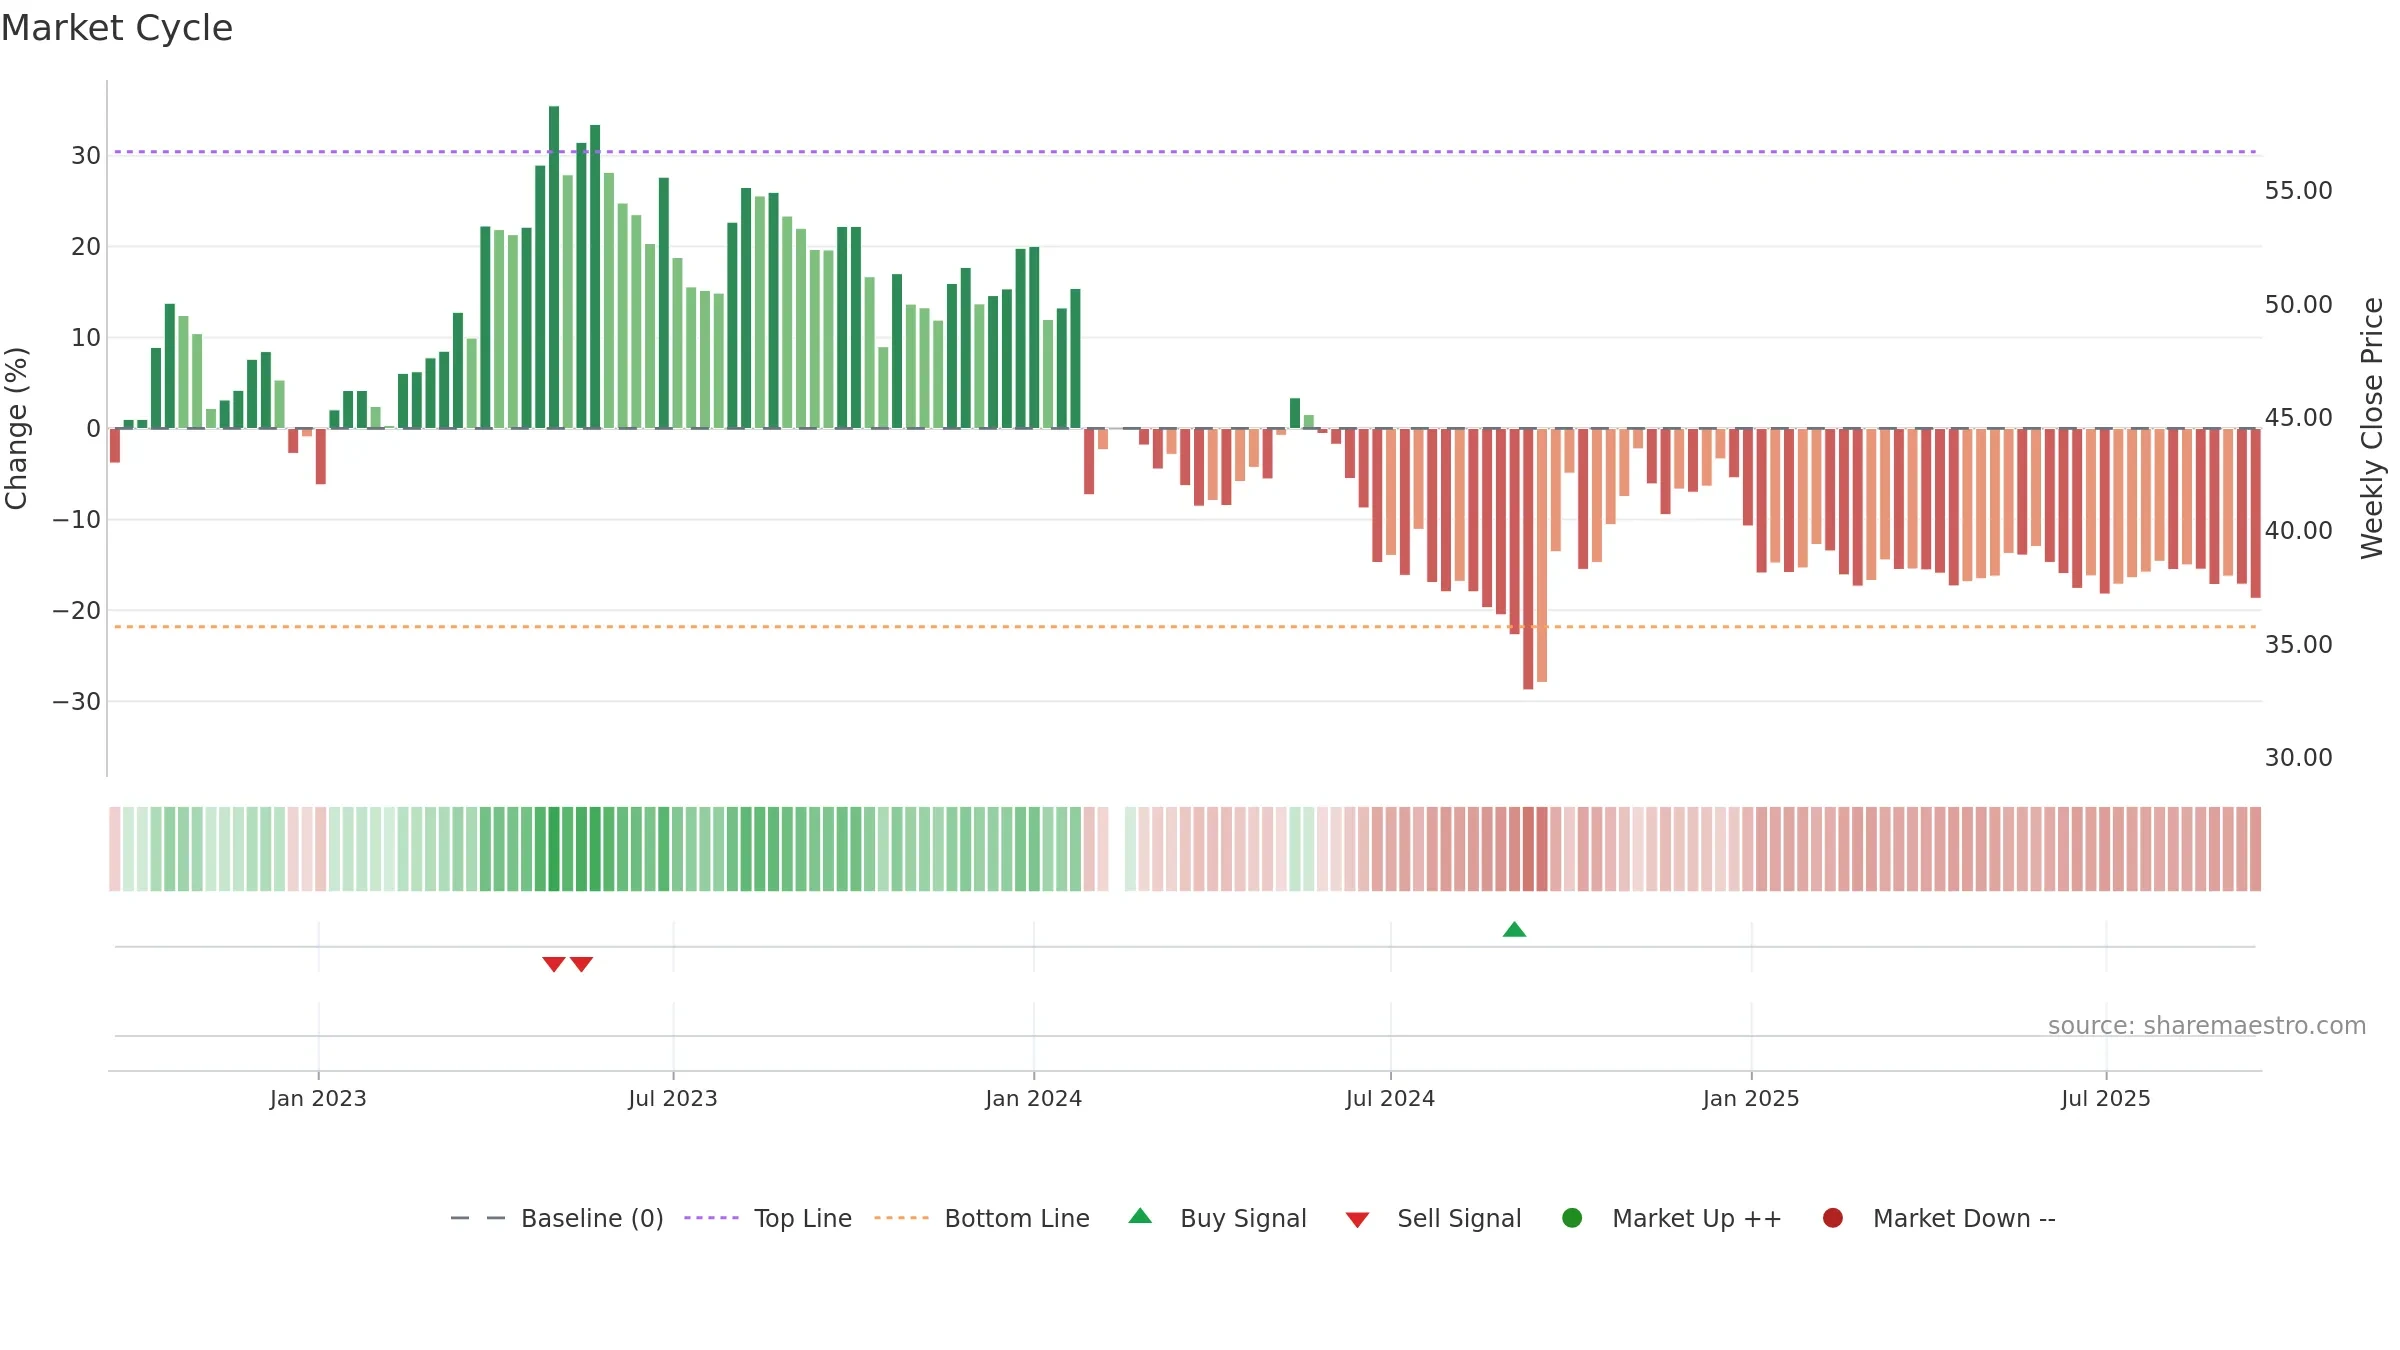
Task: Toggle Sell Signal legend entry
Action: click(1433, 1218)
